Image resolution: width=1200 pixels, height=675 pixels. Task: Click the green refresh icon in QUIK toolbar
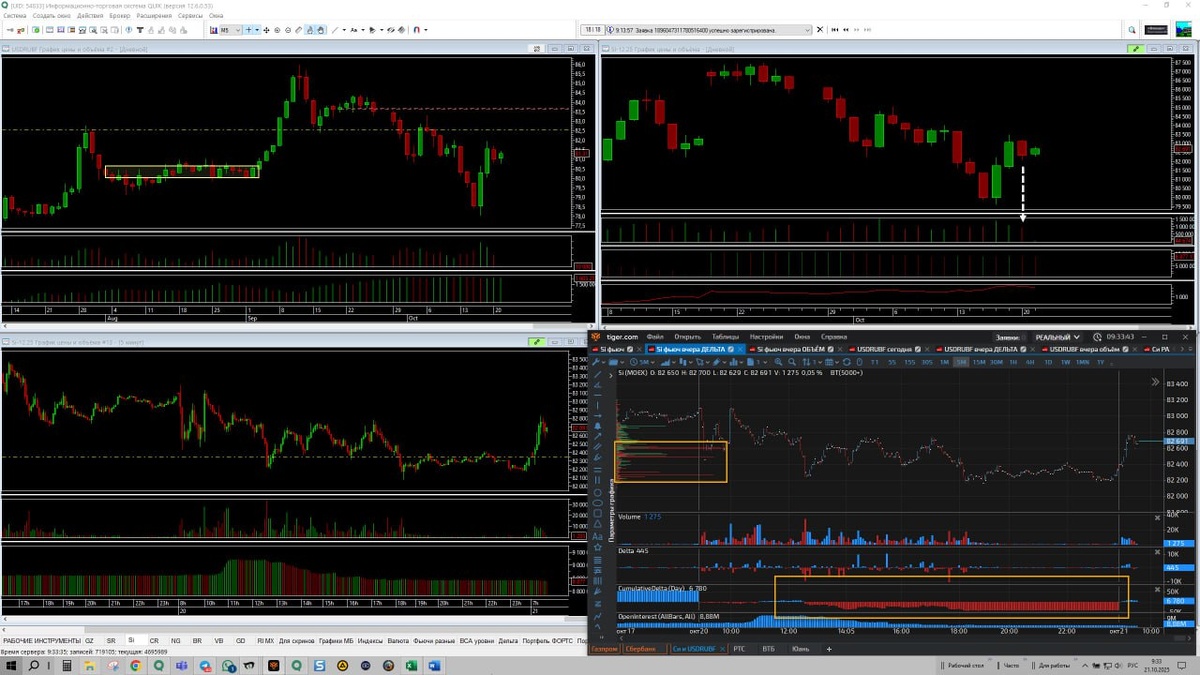click(x=36, y=30)
